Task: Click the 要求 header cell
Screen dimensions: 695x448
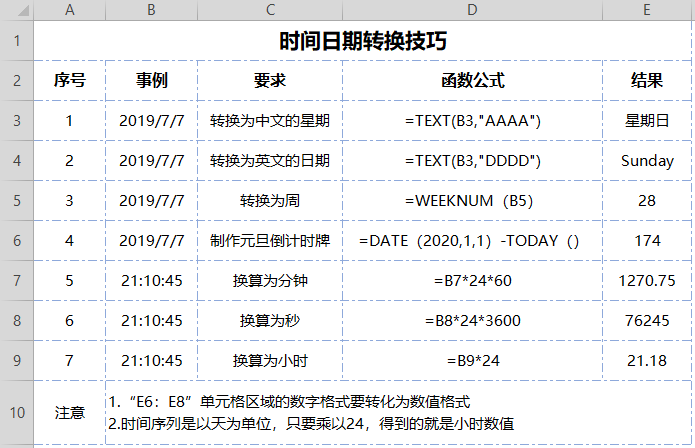Action: tap(270, 81)
